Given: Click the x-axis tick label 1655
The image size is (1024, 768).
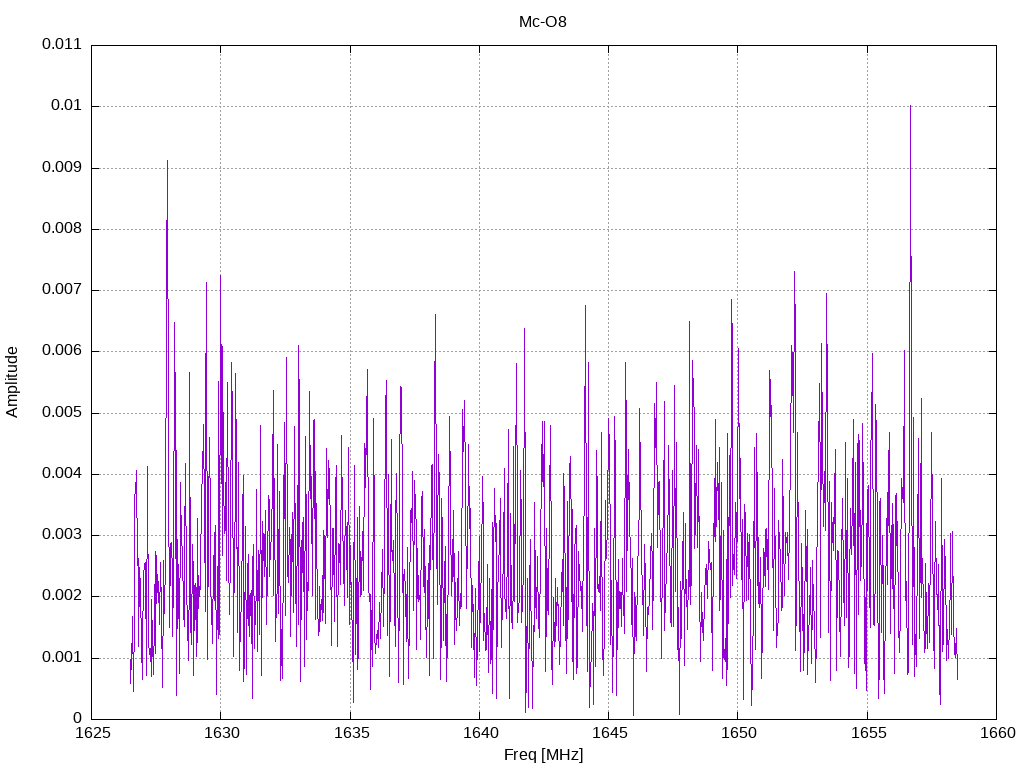Looking at the screenshot, I should tap(868, 733).
